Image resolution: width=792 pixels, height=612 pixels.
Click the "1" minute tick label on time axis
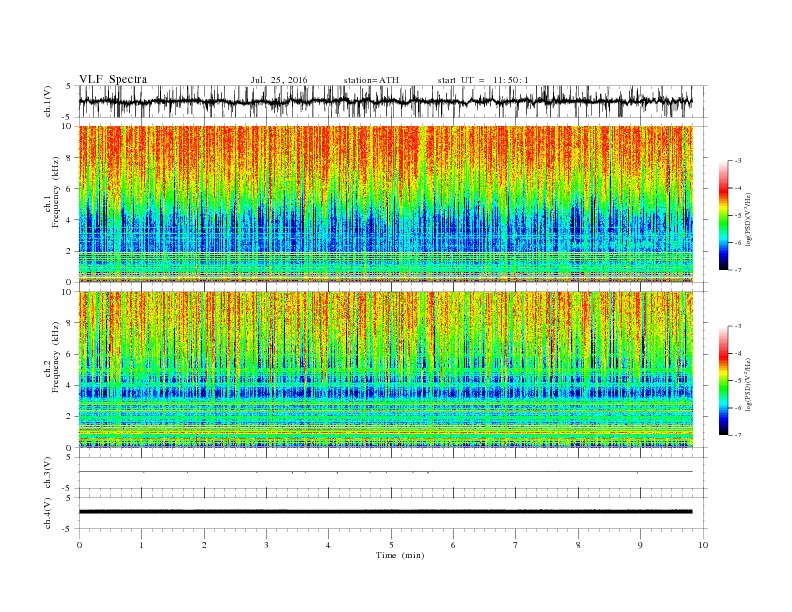click(x=141, y=545)
